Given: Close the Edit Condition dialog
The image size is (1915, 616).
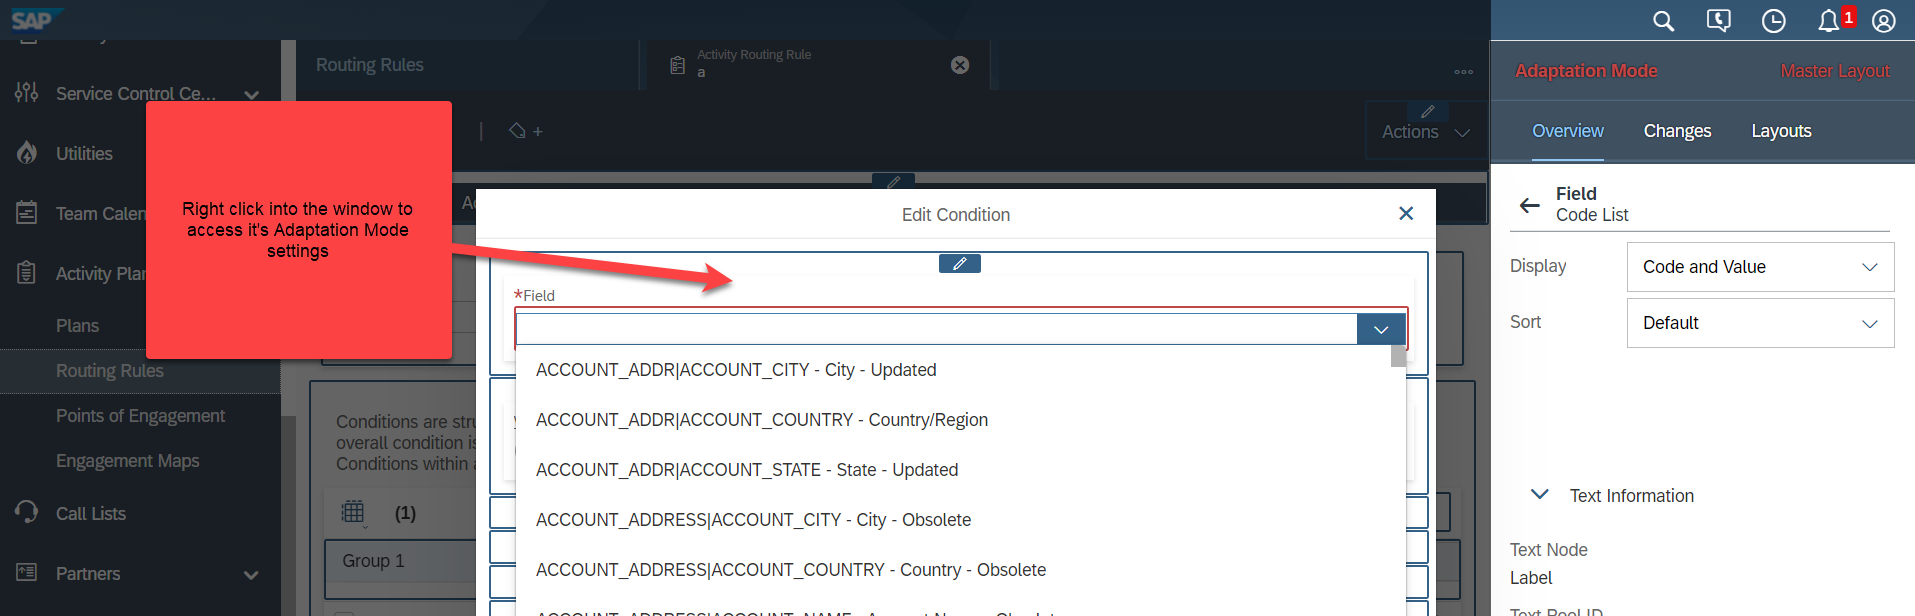Looking at the screenshot, I should [1406, 213].
